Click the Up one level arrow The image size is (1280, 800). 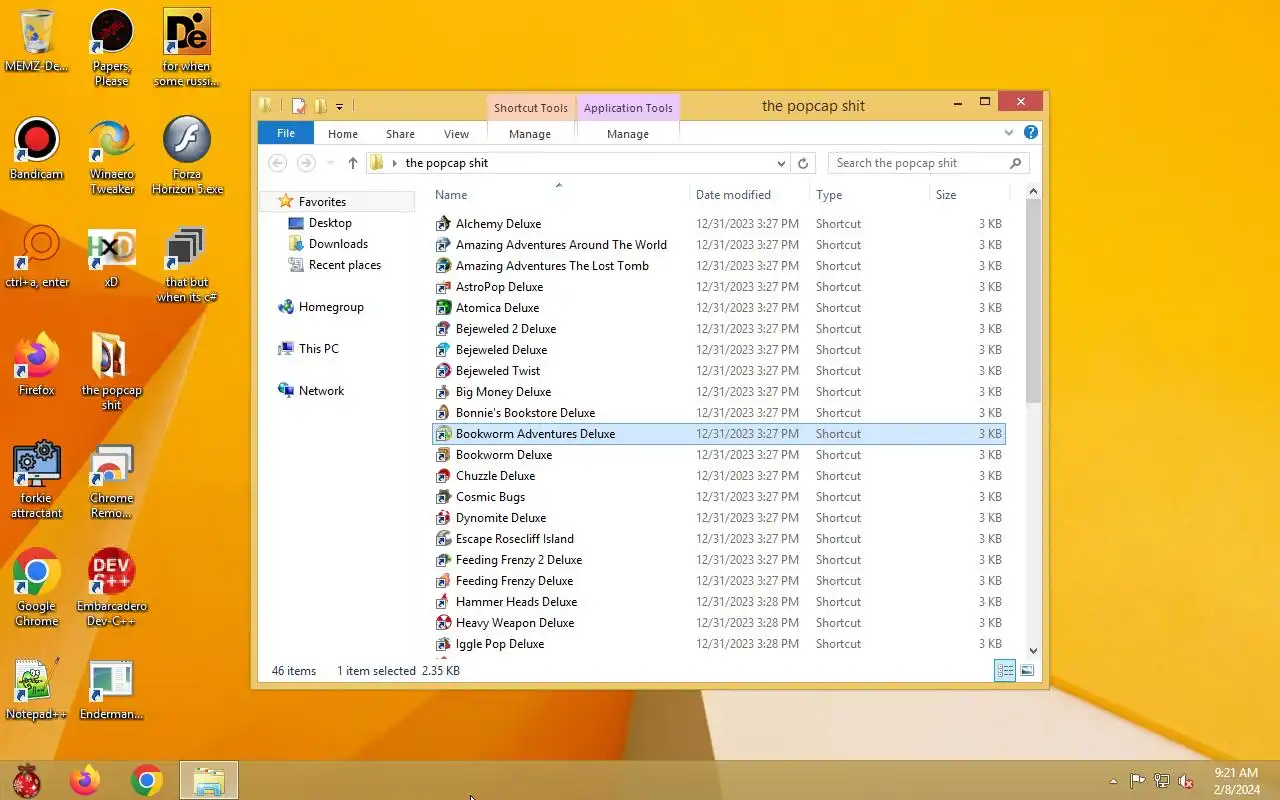tap(352, 163)
